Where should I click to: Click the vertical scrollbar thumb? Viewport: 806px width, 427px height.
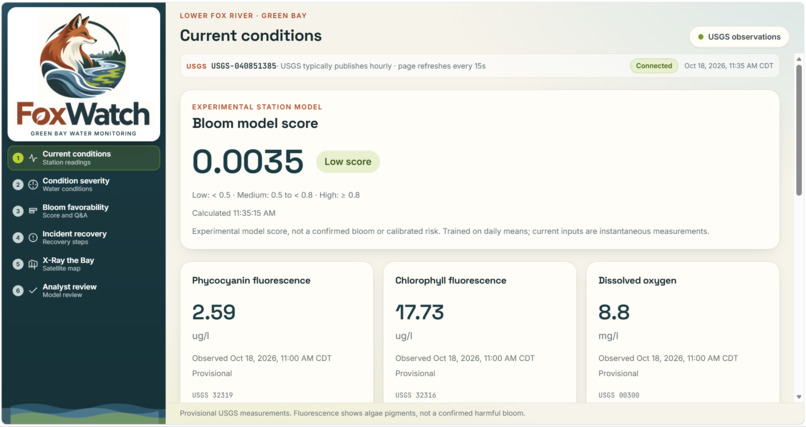point(799,129)
